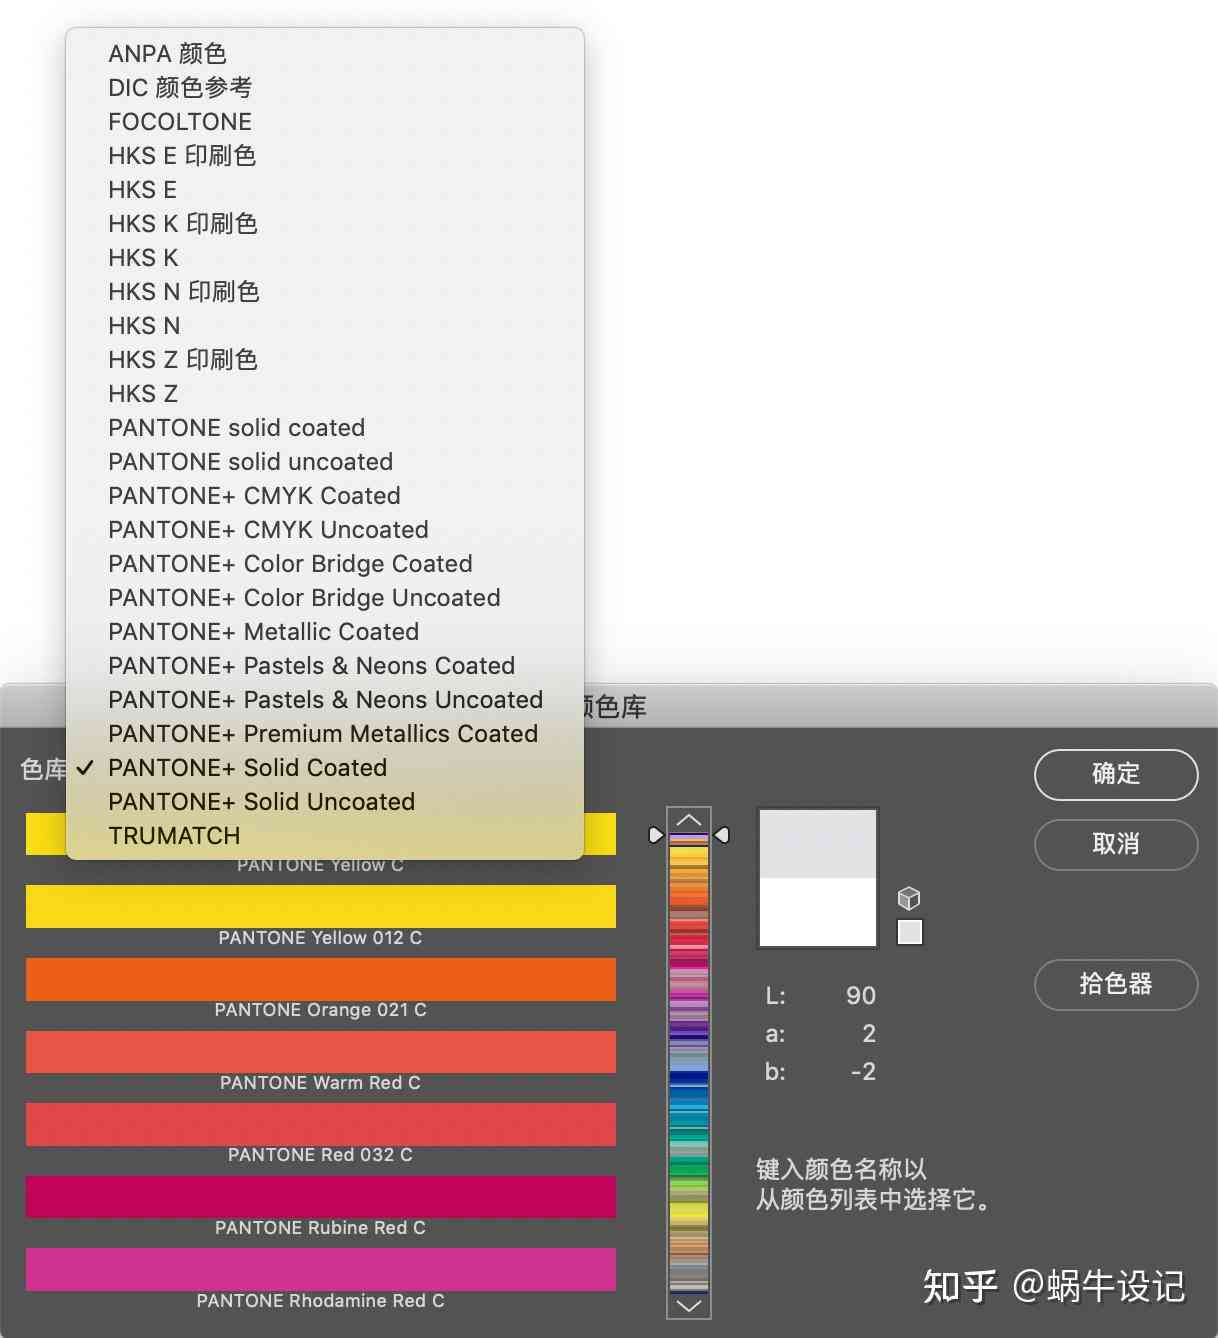Select ANPA 颜色 from the library list
1218x1338 pixels.
pos(325,53)
